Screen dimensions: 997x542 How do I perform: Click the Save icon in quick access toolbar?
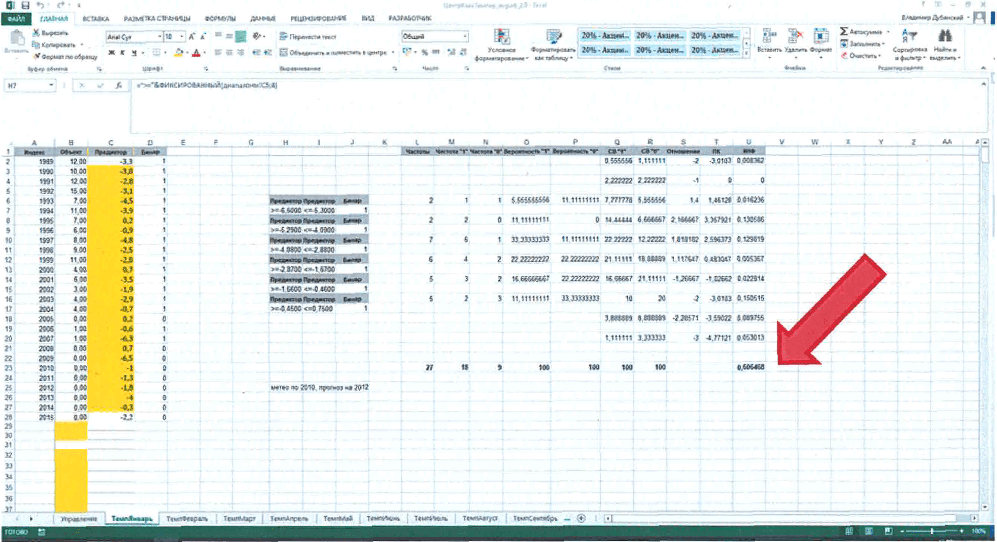[x=25, y=5]
